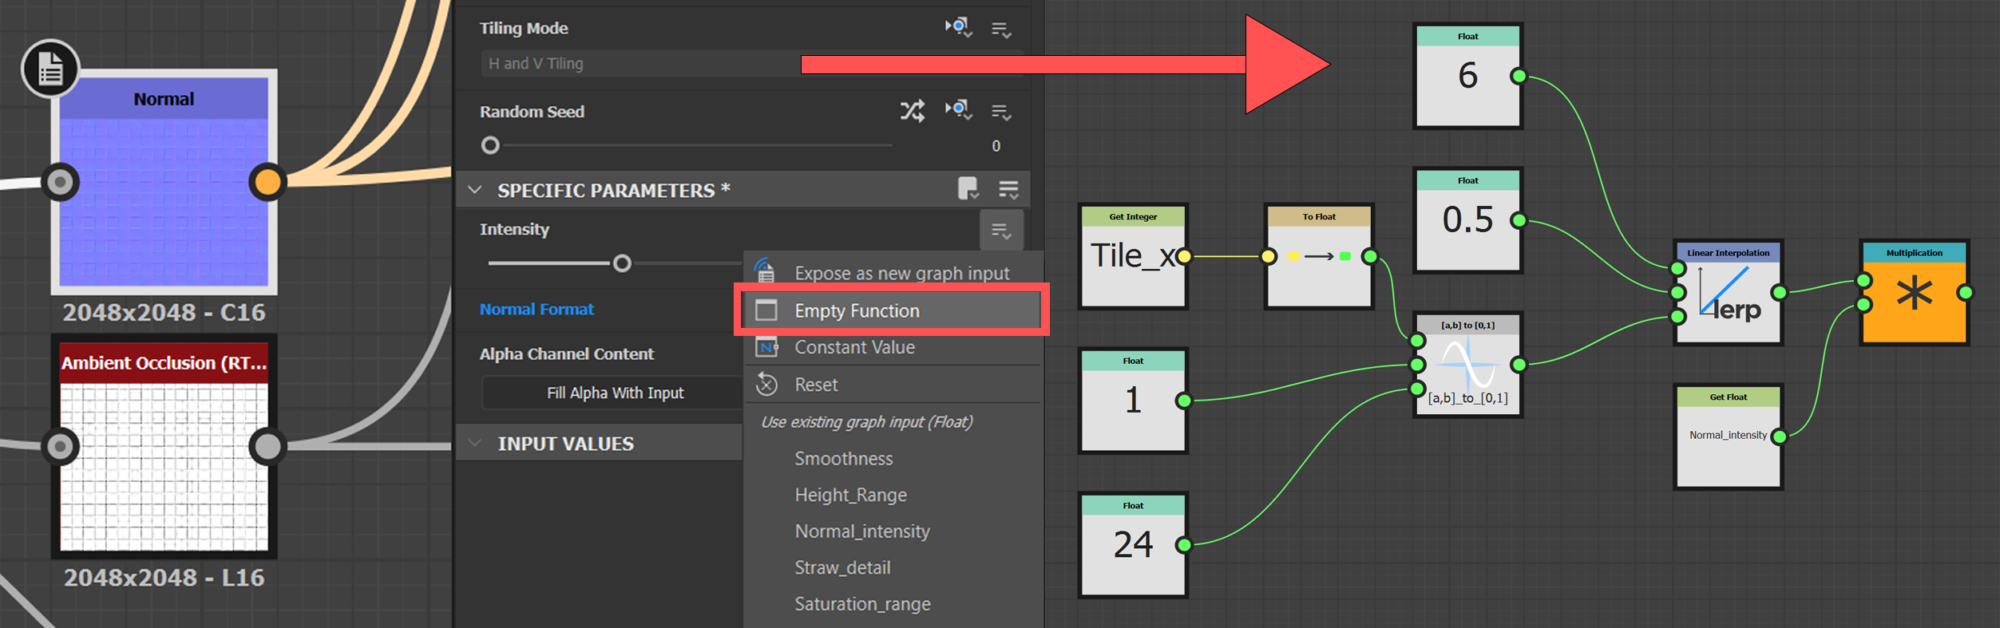Choose Constant Value menu entry
This screenshot has height=628, width=2000.
pos(893,347)
